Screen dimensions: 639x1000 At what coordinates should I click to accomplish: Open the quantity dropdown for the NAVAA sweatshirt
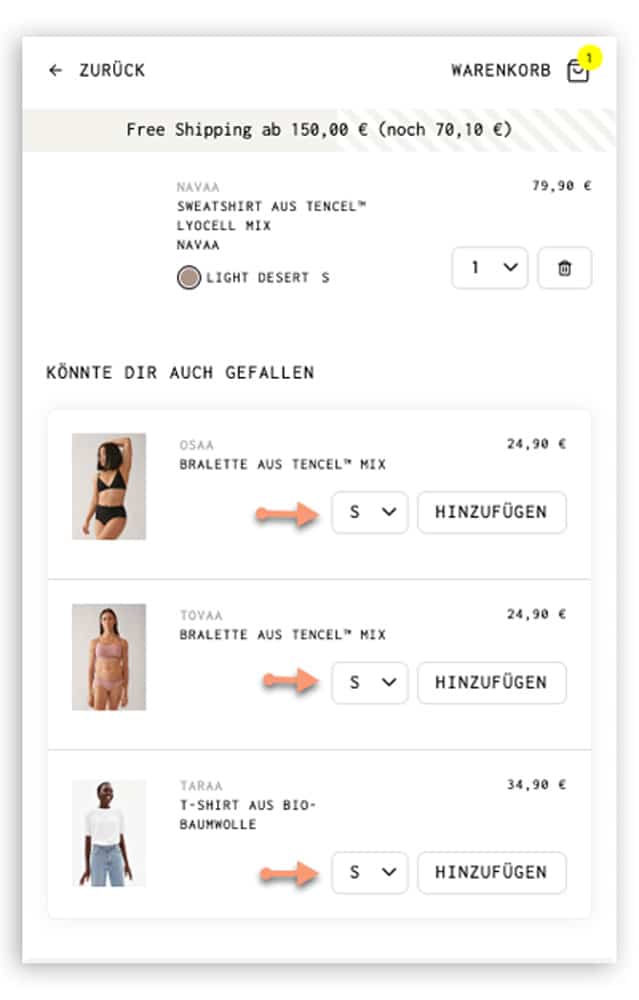tap(489, 267)
